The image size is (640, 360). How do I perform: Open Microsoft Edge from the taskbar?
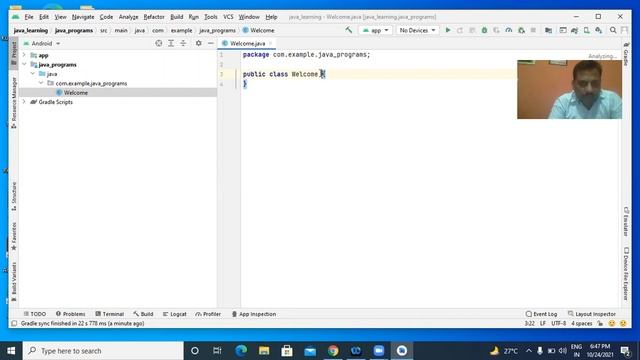click(x=241, y=351)
